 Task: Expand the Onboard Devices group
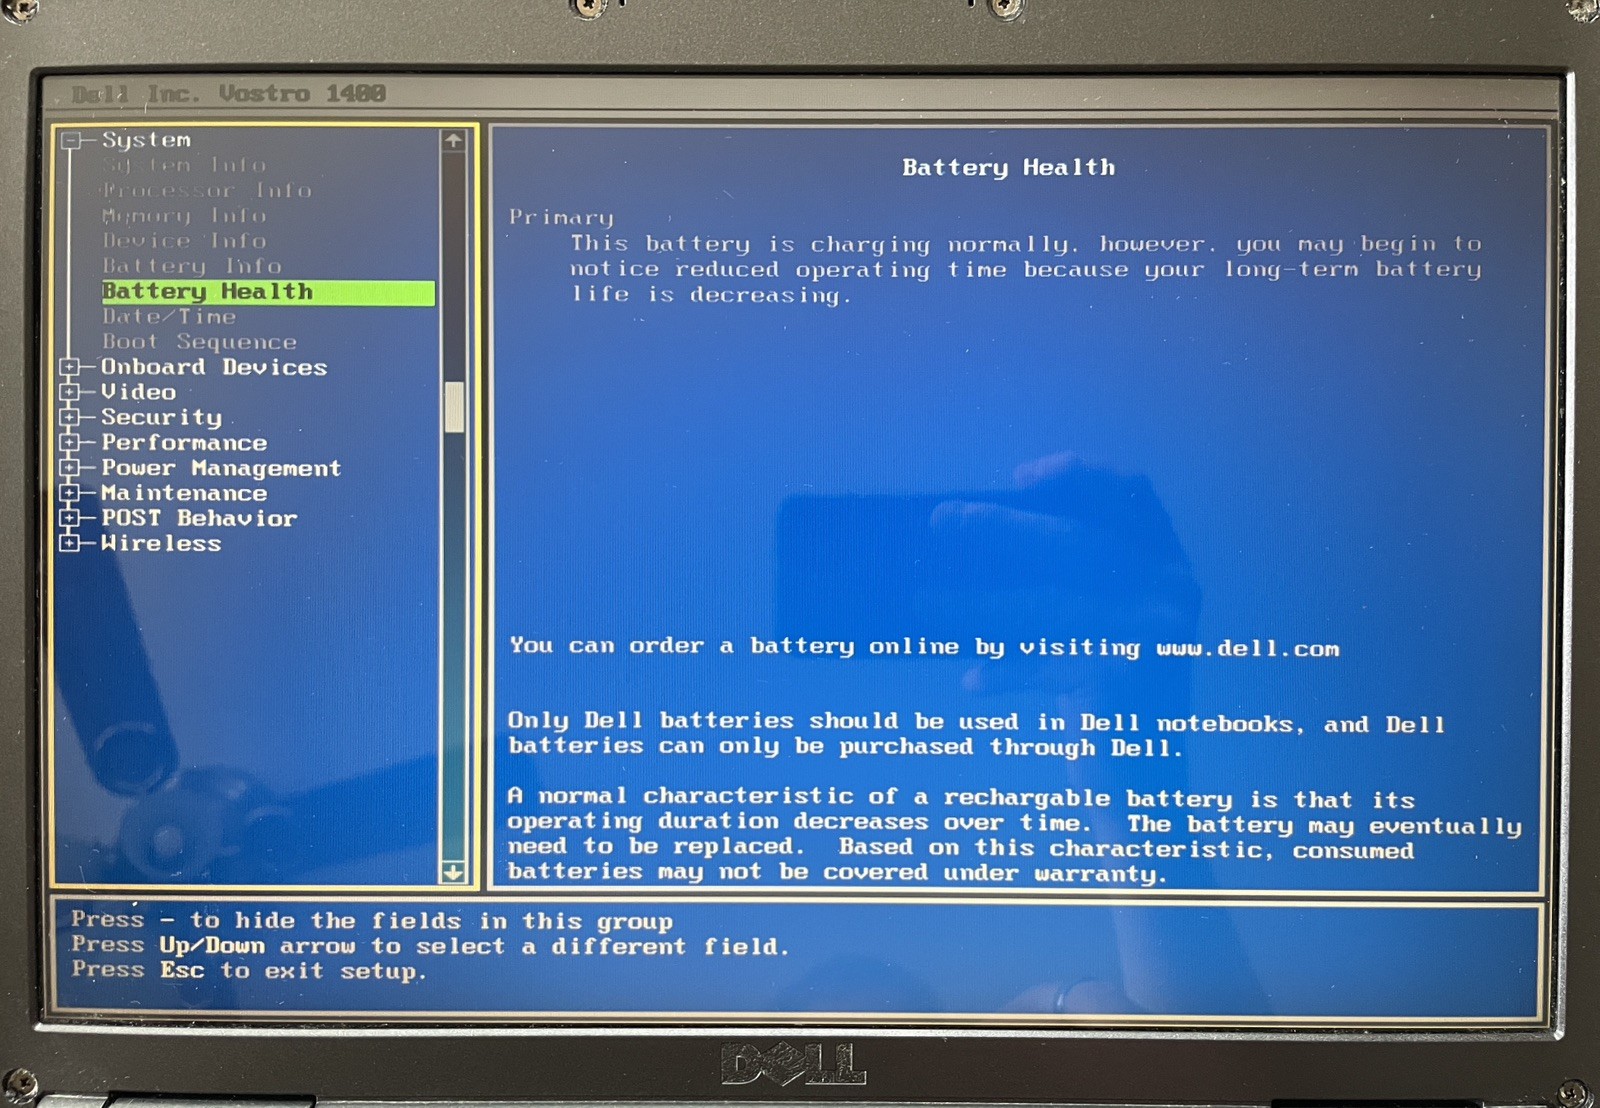pos(70,367)
